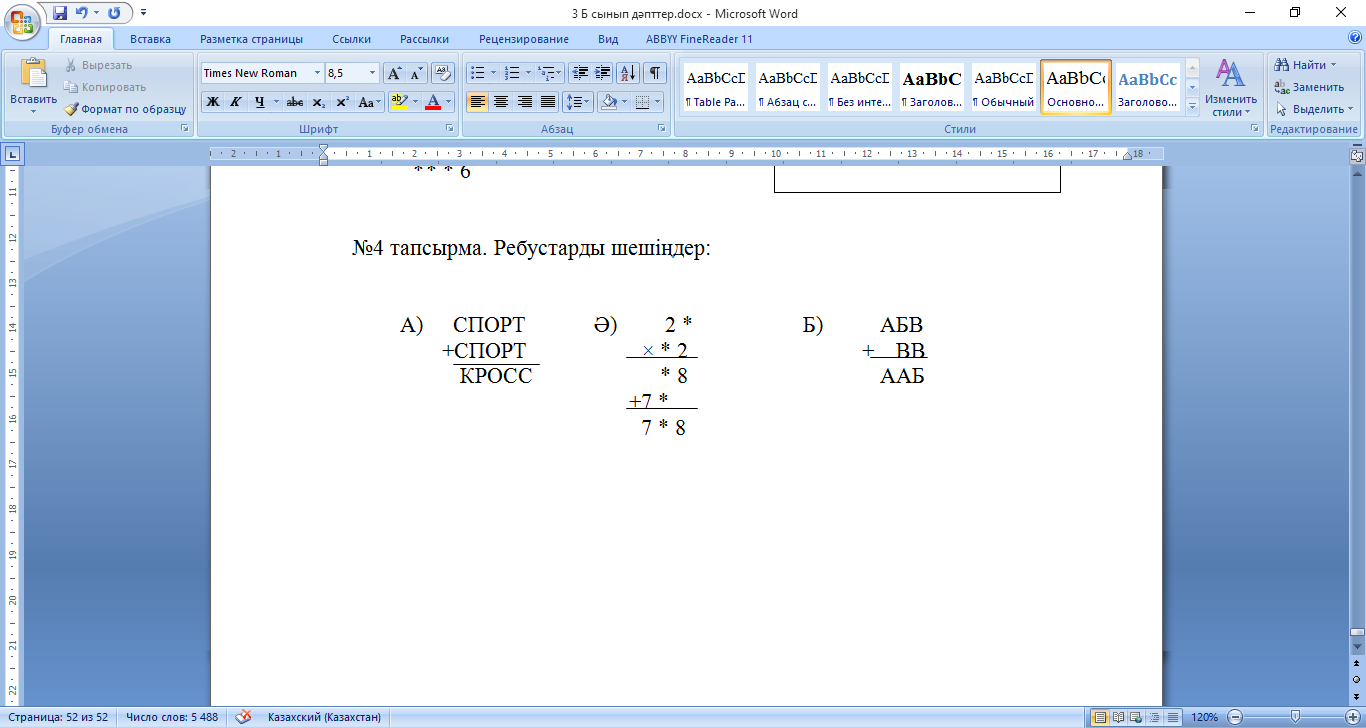
Task: Apply the yellow text highlight color
Action: point(399,102)
